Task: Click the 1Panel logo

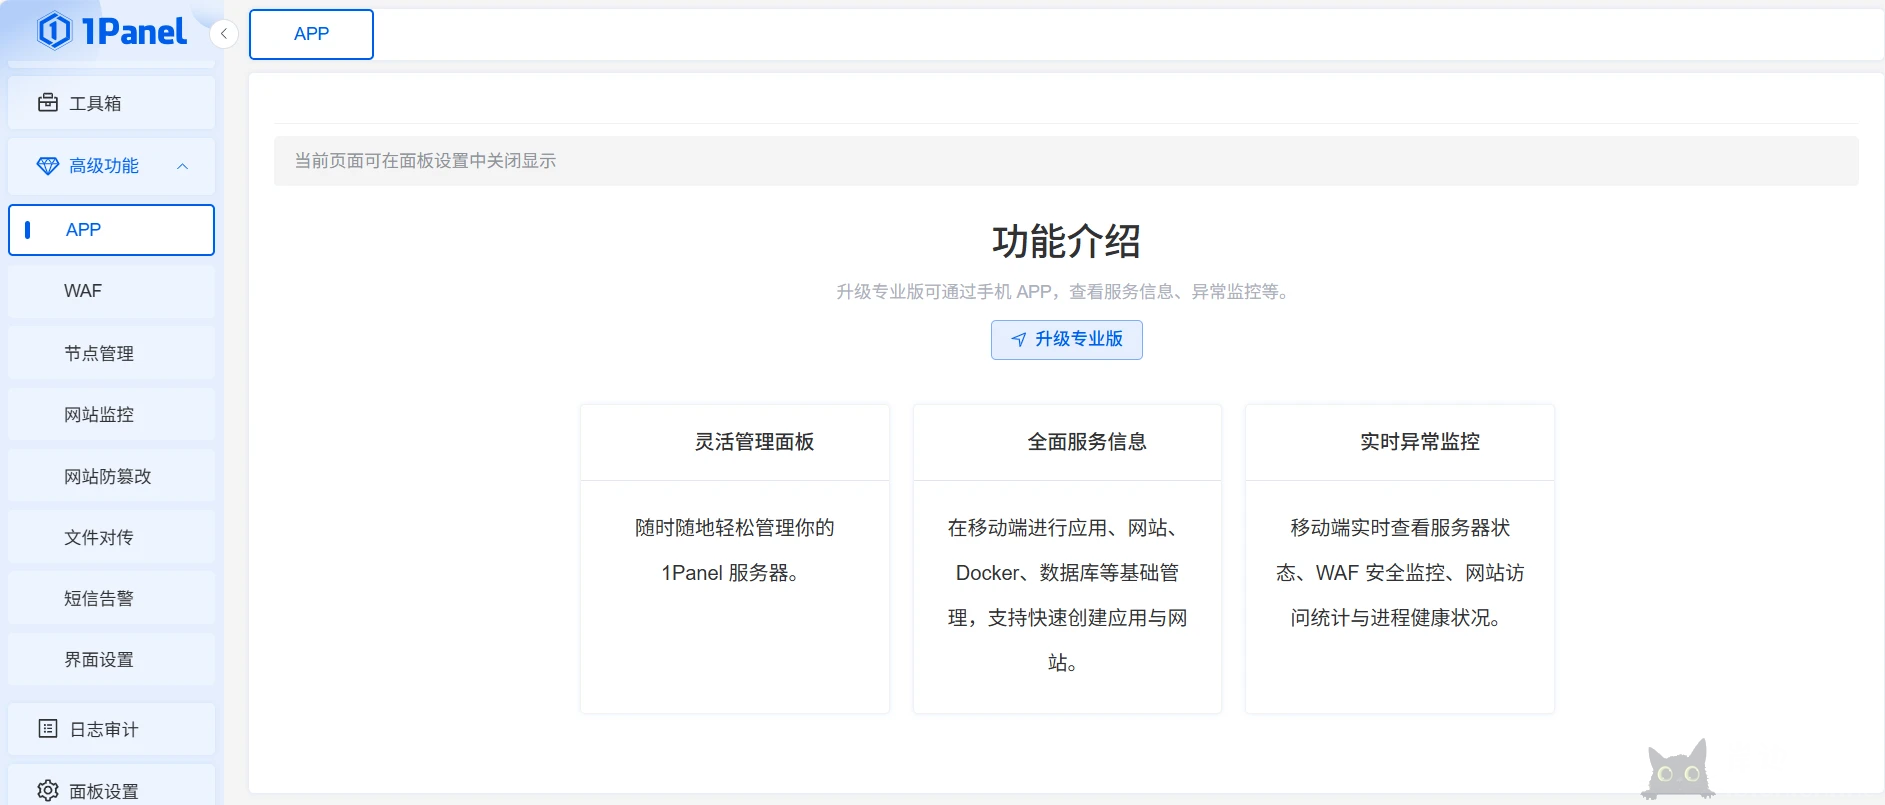Action: 112,31
